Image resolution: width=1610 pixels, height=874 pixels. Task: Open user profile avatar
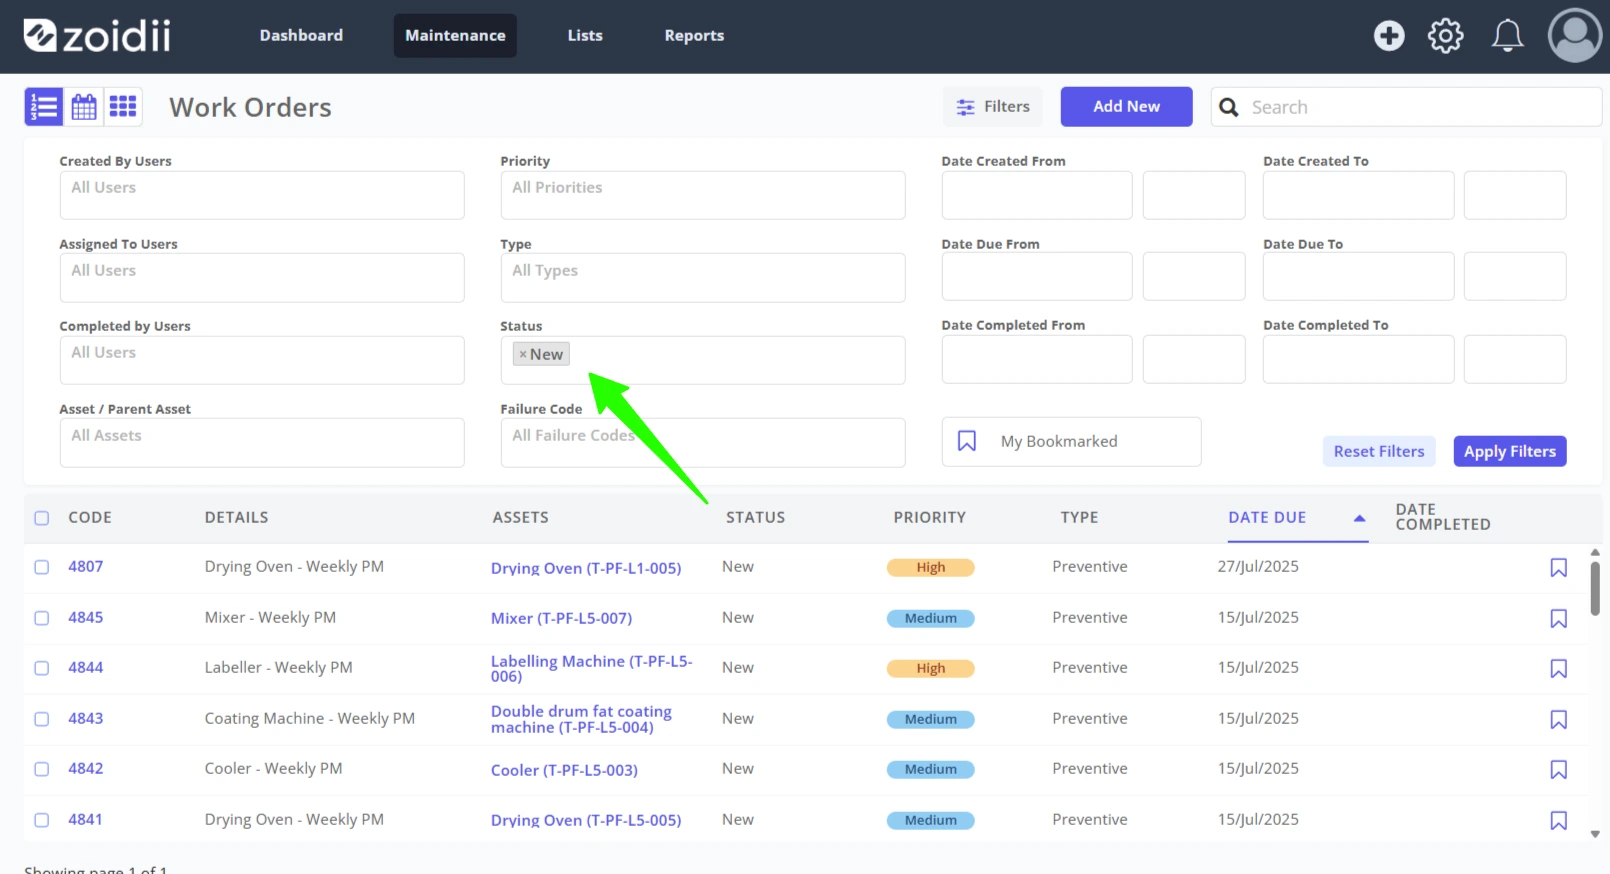click(1575, 36)
